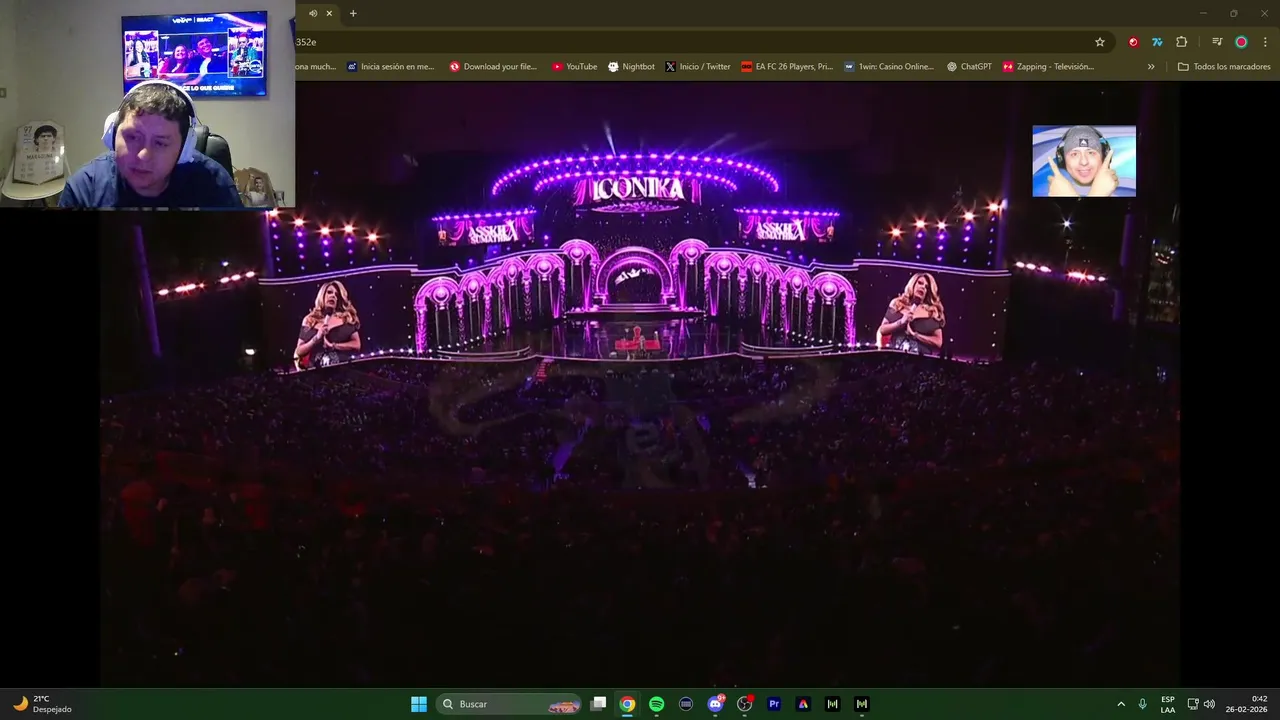Open '1win: Casino Online' bookmark
The image size is (1280, 720).
(x=889, y=67)
